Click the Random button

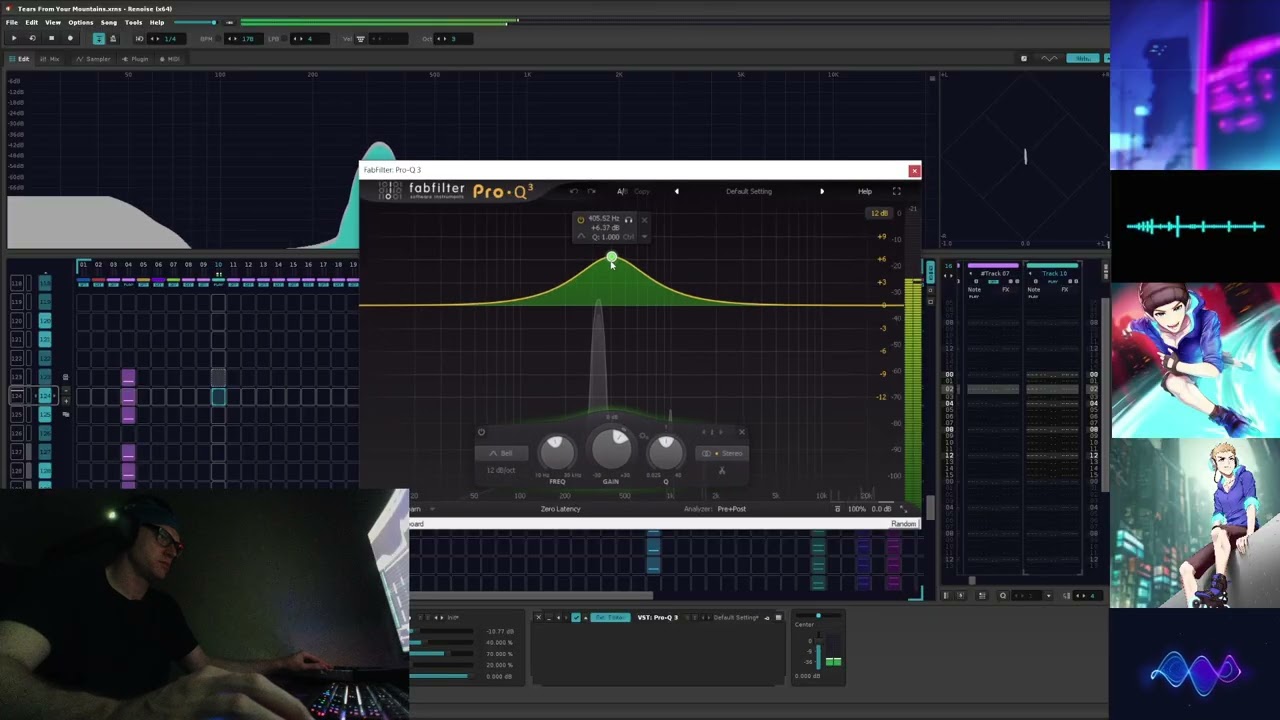click(904, 524)
